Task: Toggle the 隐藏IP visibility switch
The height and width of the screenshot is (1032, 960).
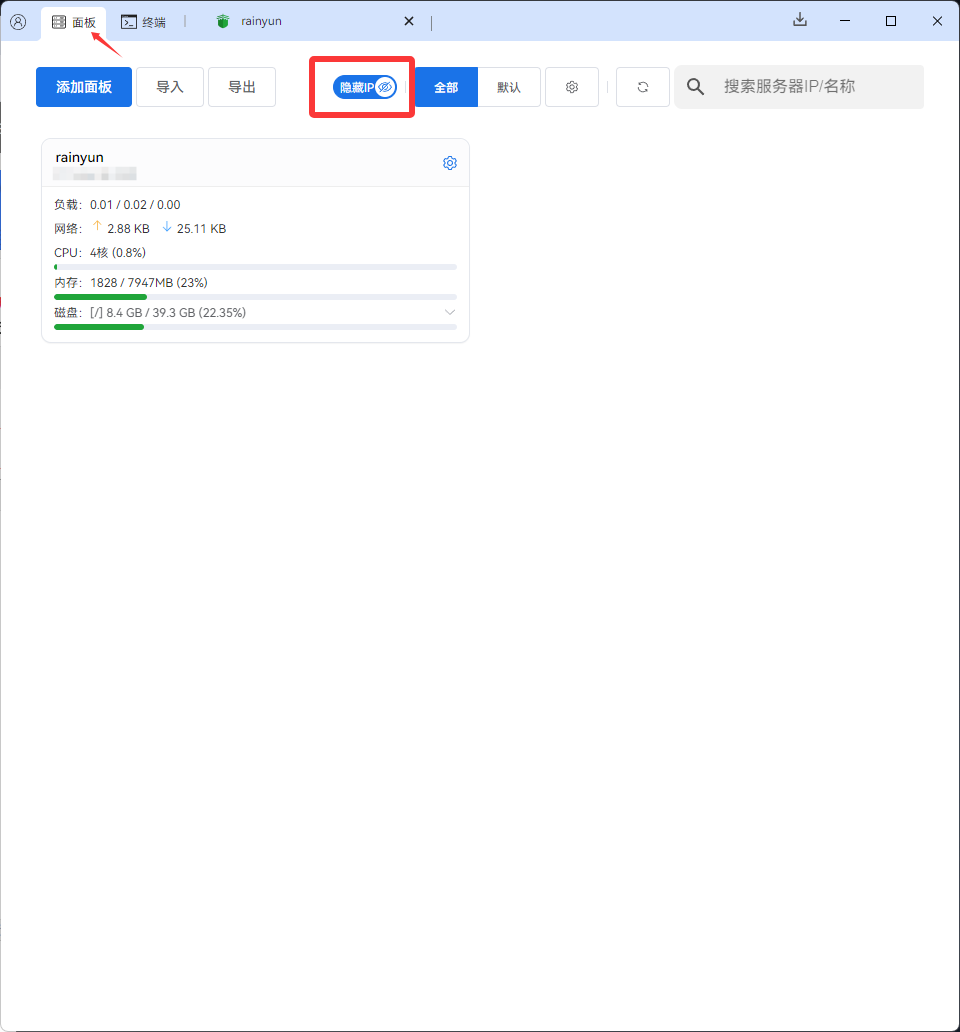Action: [361, 87]
